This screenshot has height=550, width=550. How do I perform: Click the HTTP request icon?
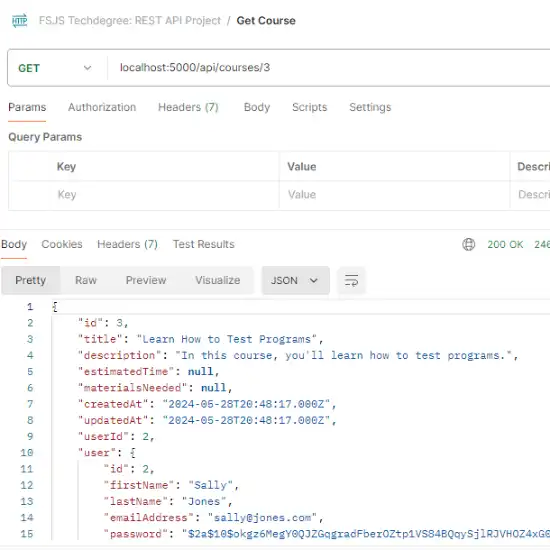pyautogui.click(x=19, y=21)
